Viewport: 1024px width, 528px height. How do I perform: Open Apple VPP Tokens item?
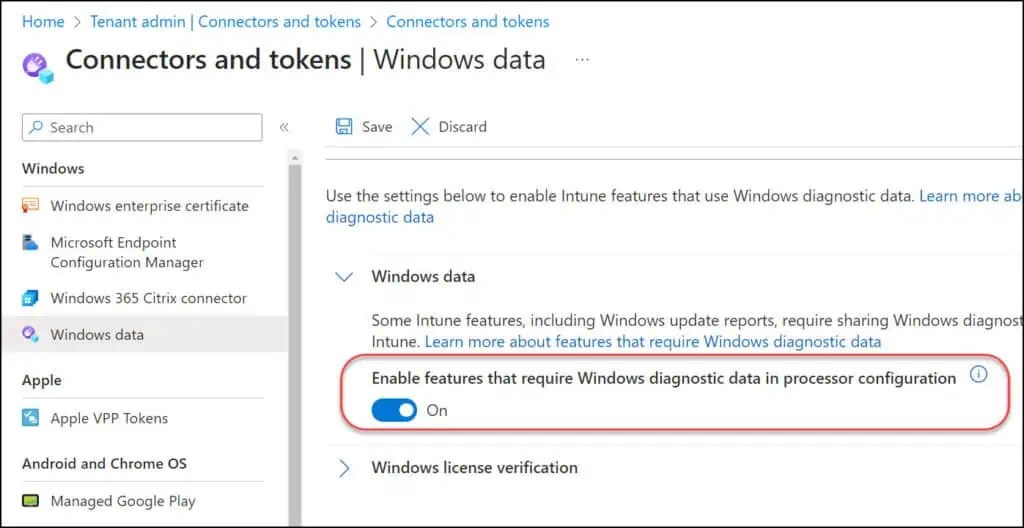[x=109, y=418]
